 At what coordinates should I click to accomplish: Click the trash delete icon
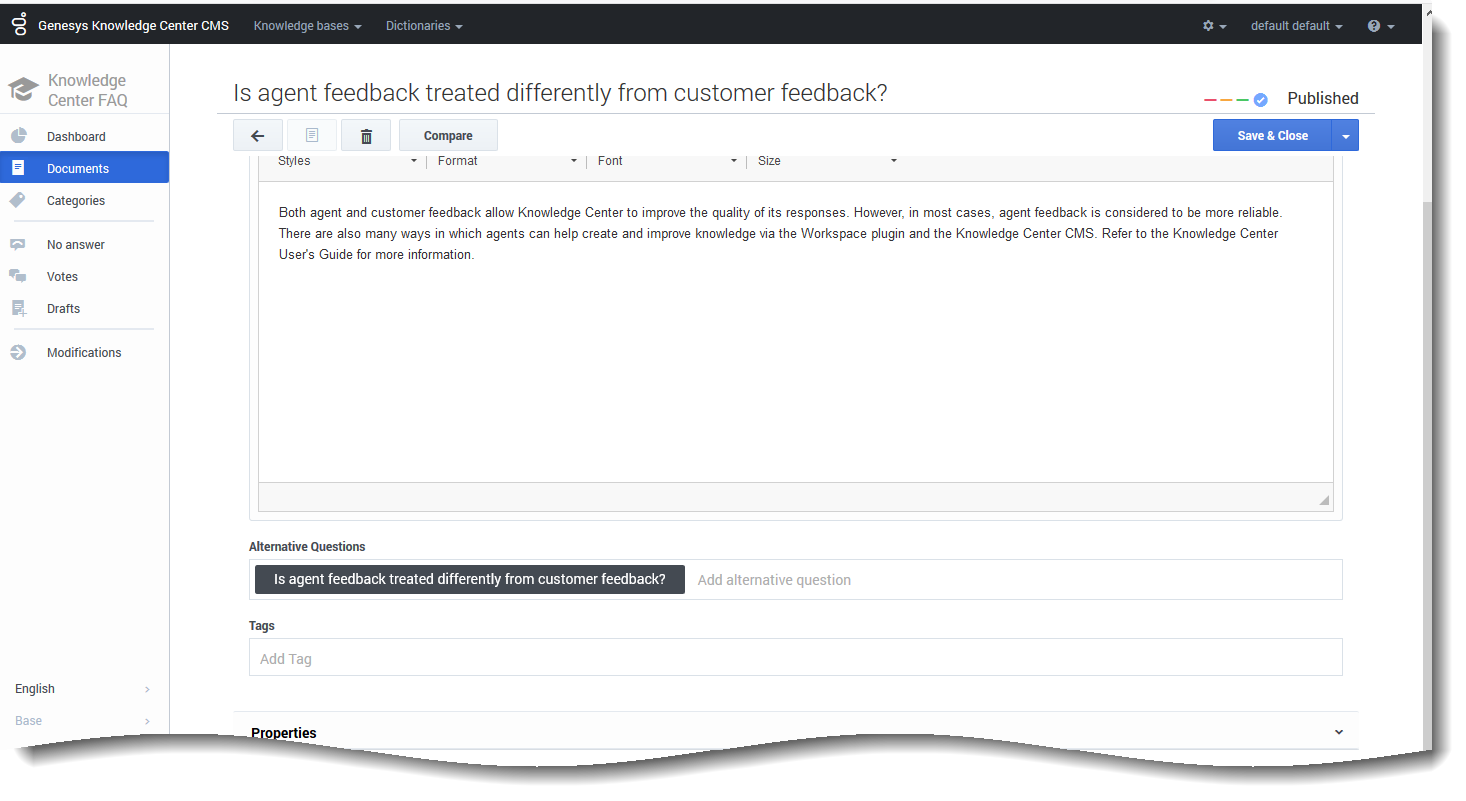pyautogui.click(x=366, y=136)
